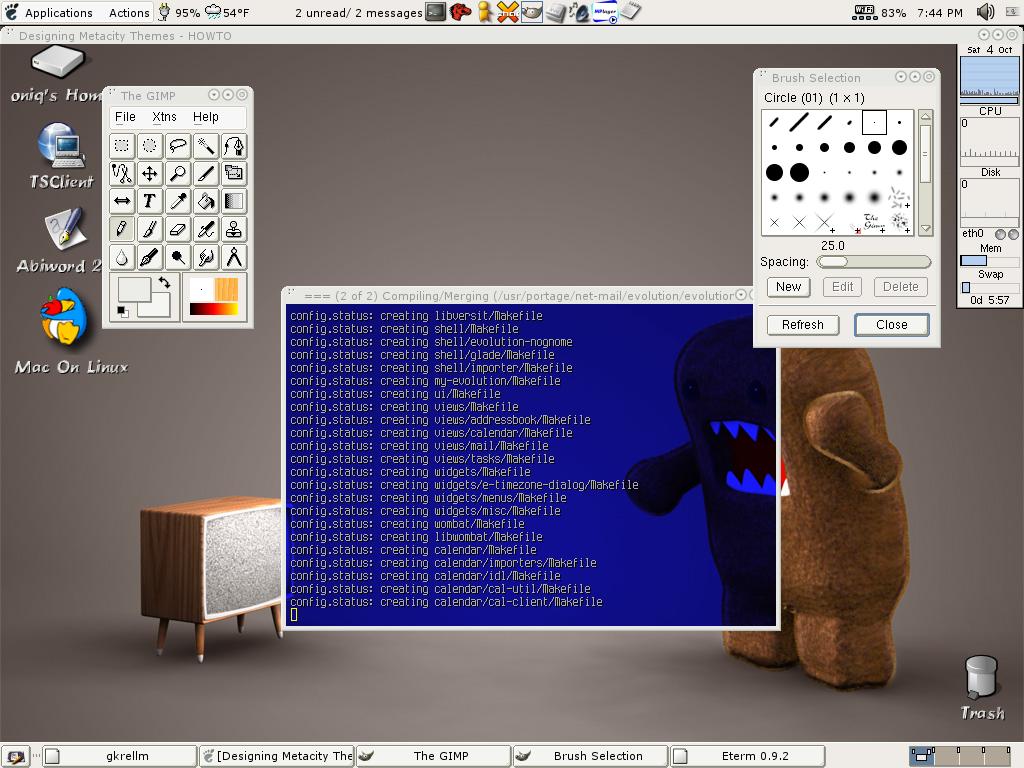Select the Crop knife tool
The height and width of the screenshot is (768, 1024).
pyautogui.click(x=206, y=173)
